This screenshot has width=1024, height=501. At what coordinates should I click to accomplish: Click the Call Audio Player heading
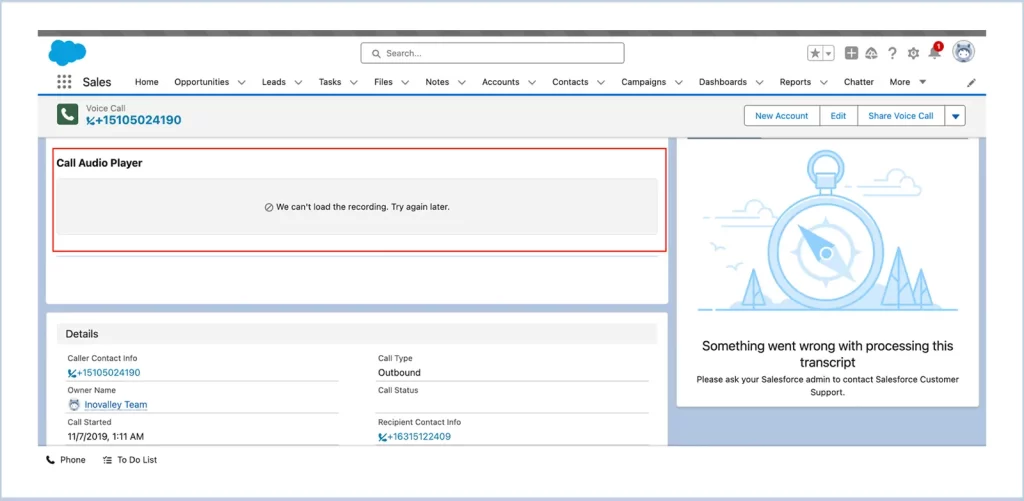99,163
